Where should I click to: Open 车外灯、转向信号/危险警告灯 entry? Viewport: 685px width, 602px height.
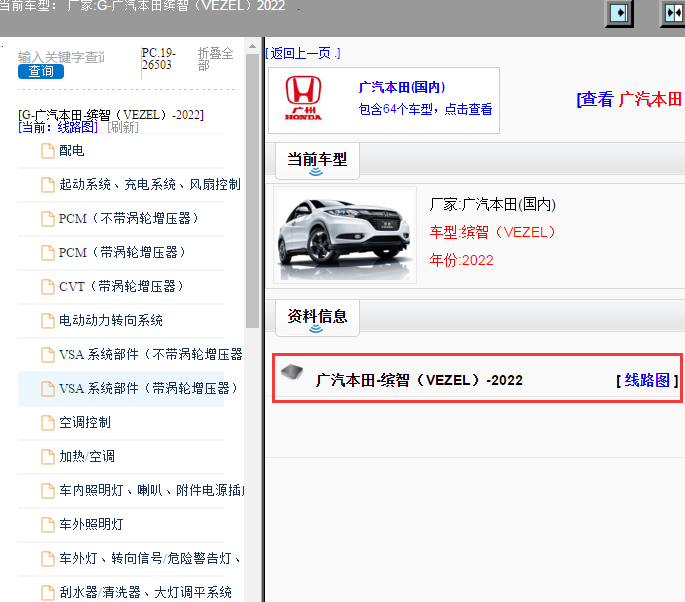(150, 558)
